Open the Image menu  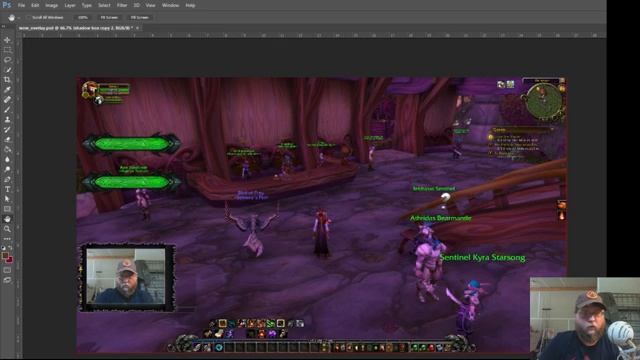51,5
